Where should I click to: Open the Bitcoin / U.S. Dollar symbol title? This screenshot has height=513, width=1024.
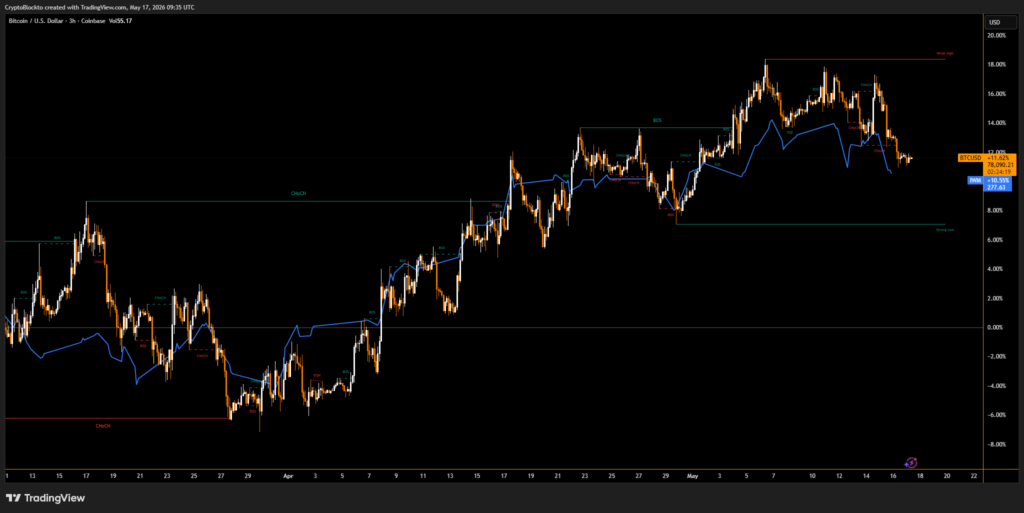pyautogui.click(x=34, y=21)
